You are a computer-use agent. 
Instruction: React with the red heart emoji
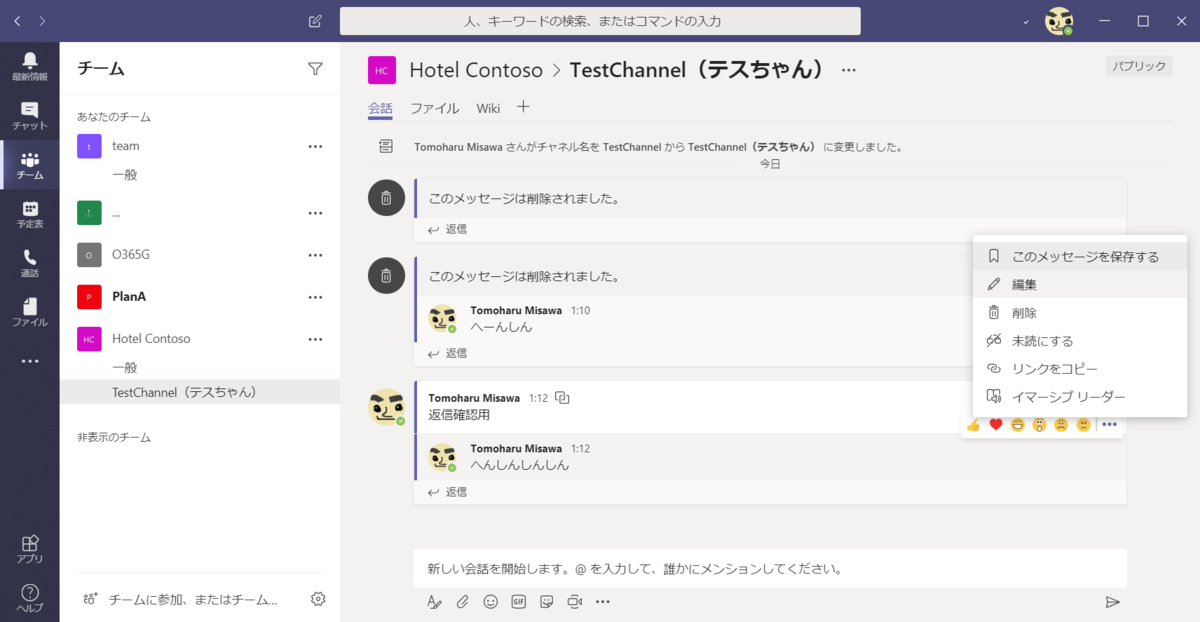[996, 425]
